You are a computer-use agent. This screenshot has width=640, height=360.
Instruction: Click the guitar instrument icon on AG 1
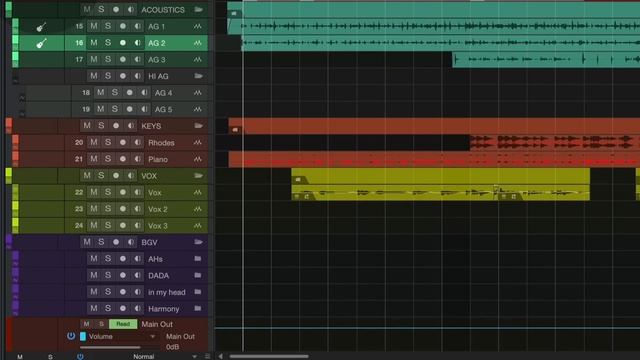41,27
